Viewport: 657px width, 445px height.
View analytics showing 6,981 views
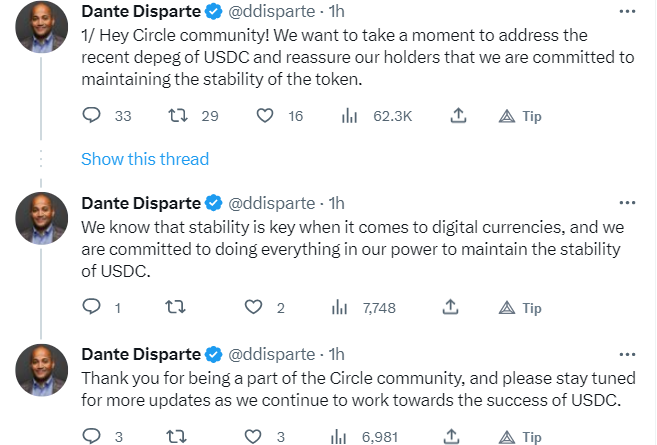tap(339, 436)
